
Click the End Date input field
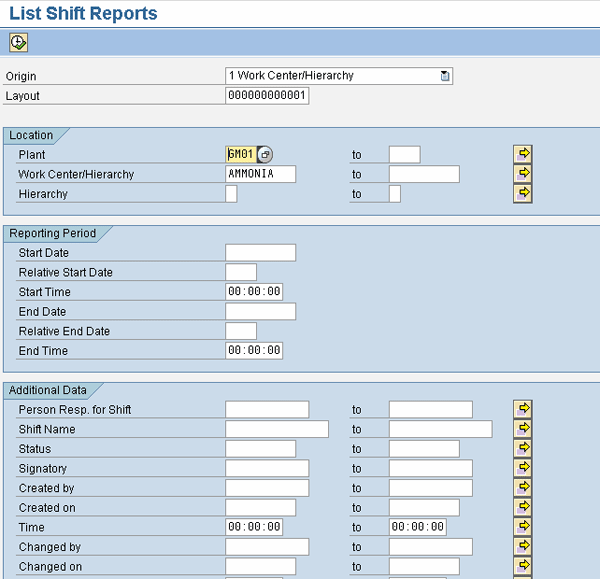[x=260, y=312]
